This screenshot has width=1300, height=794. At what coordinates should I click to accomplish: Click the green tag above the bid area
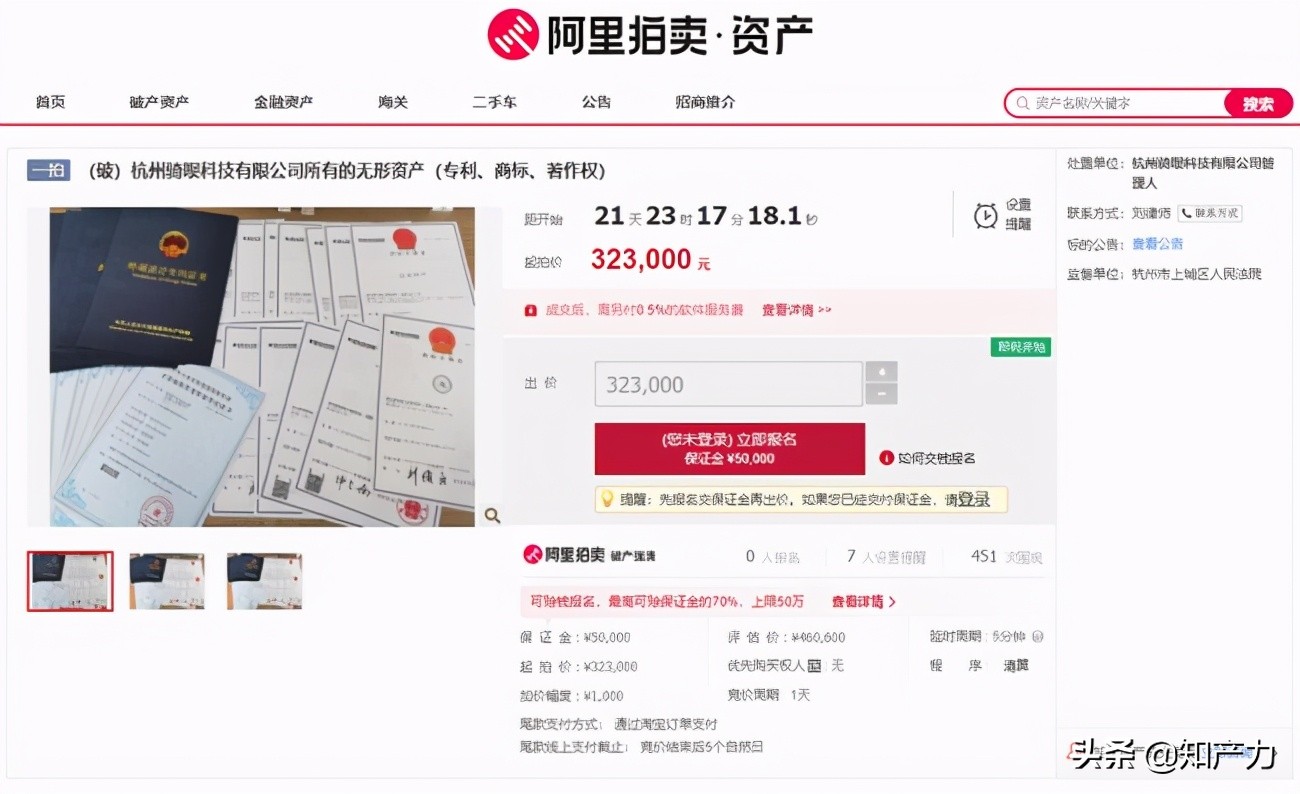coord(1021,347)
